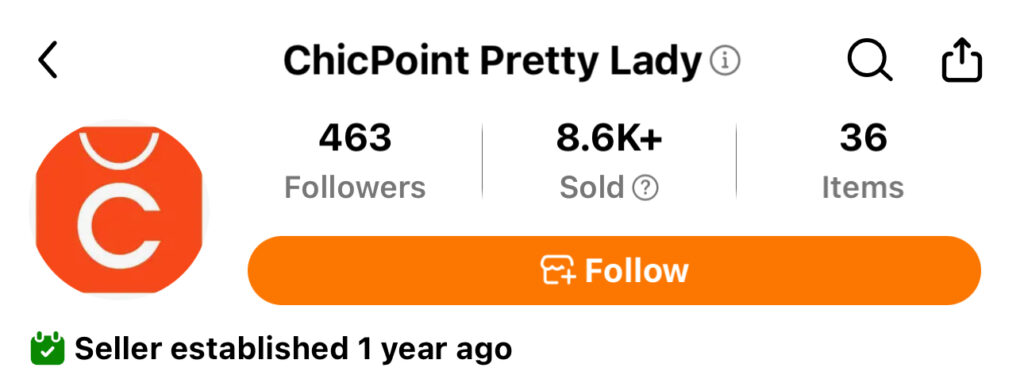Open the Followers label
This screenshot has height=383, width=1024.
355,188
